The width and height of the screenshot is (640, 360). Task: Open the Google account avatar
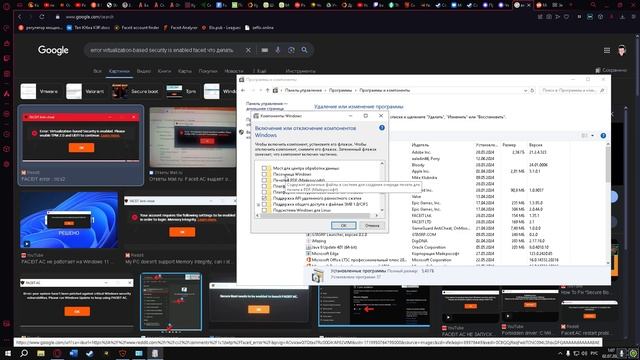(x=622, y=50)
